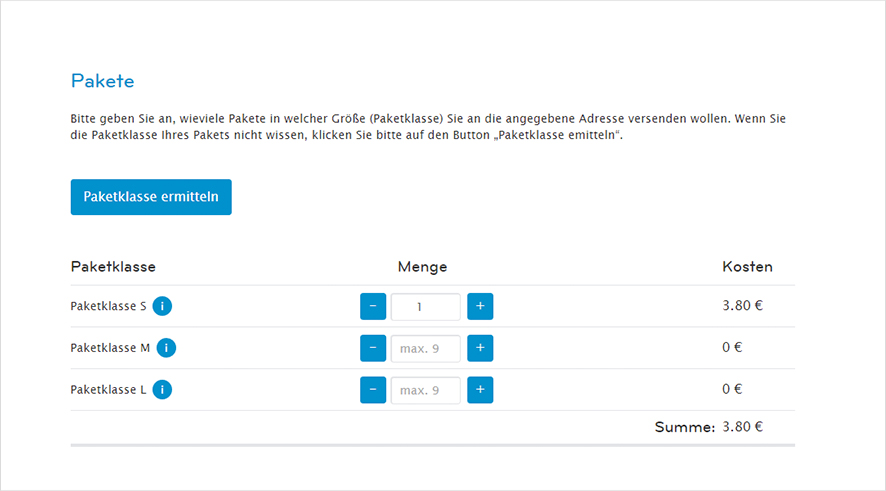The height and width of the screenshot is (491, 886).
Task: Click the Paketklasse ermitteln button
Action: coord(151,197)
